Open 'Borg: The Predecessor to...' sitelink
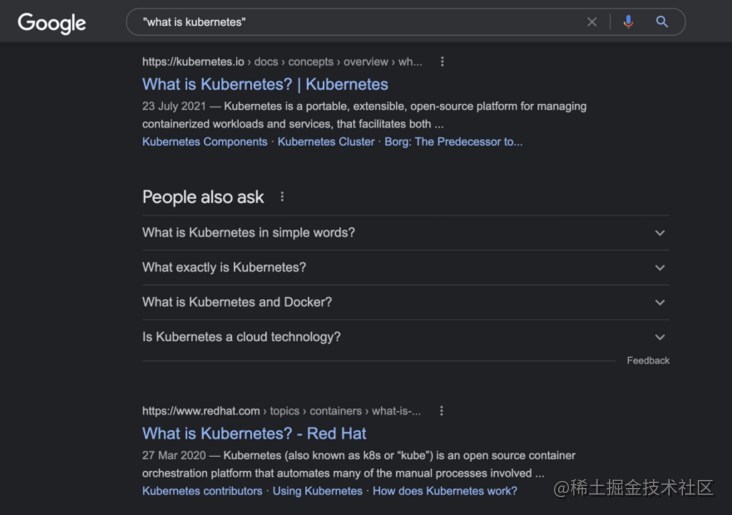Image resolution: width=732 pixels, height=515 pixels. [453, 142]
